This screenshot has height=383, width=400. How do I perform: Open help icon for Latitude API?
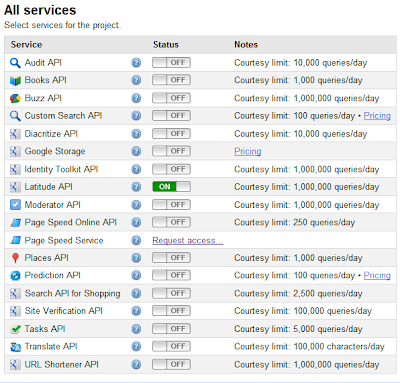(x=136, y=187)
